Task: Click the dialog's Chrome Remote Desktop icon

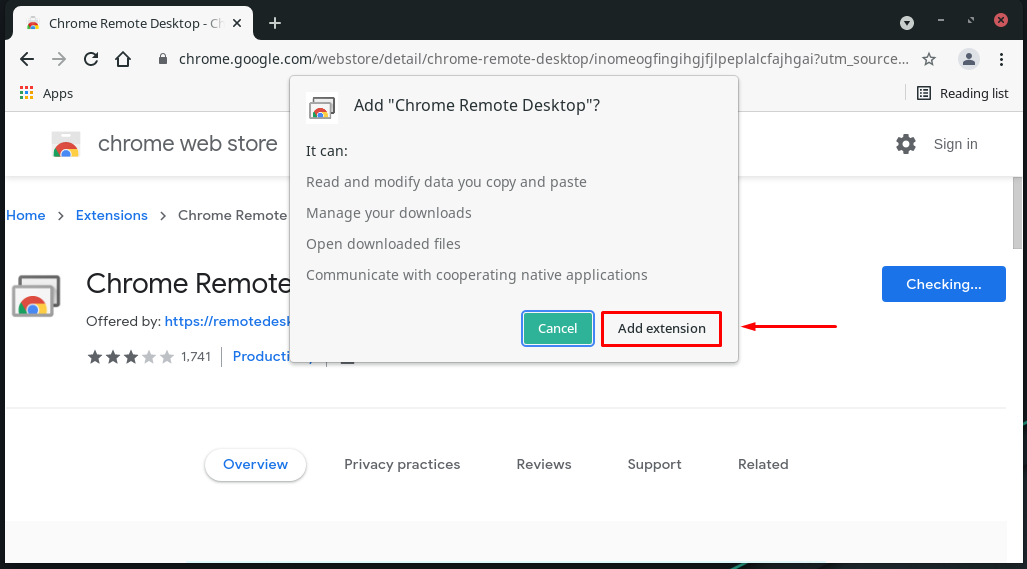Action: pyautogui.click(x=322, y=107)
